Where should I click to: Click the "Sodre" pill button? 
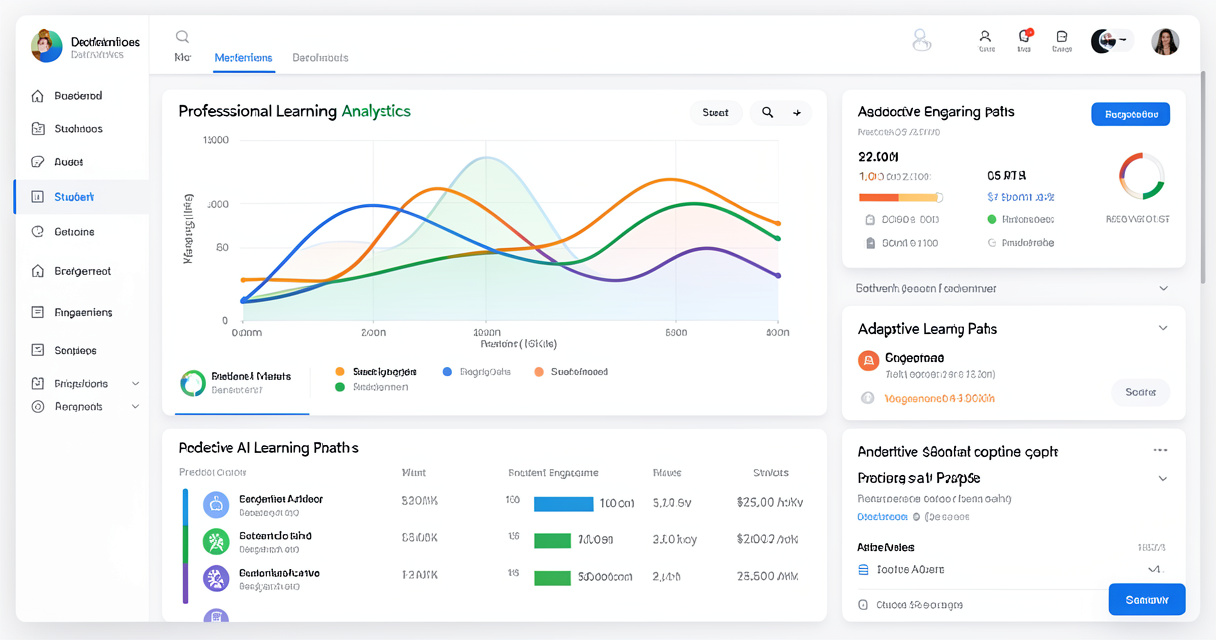[1141, 392]
